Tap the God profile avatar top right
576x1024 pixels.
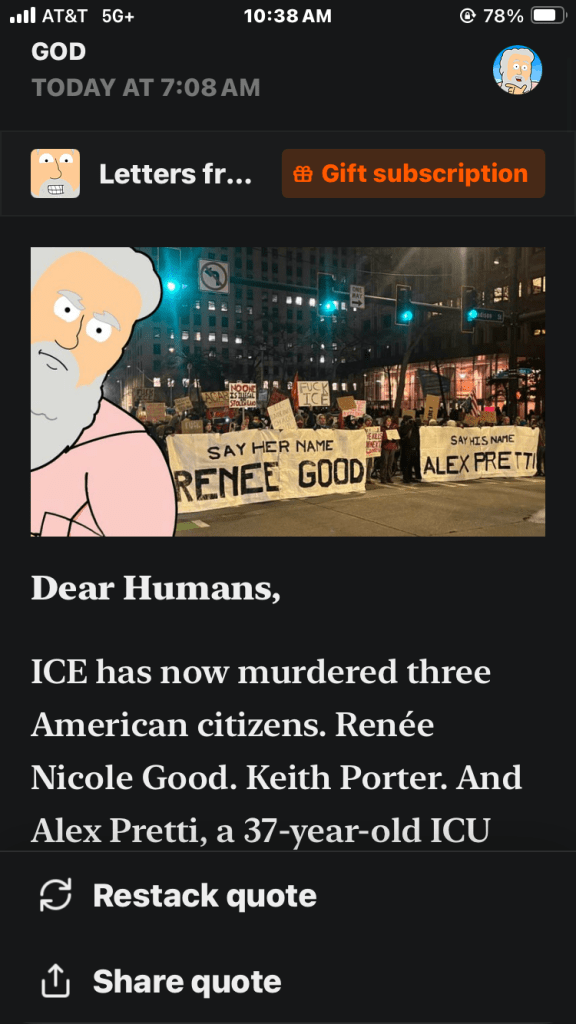[x=517, y=69]
